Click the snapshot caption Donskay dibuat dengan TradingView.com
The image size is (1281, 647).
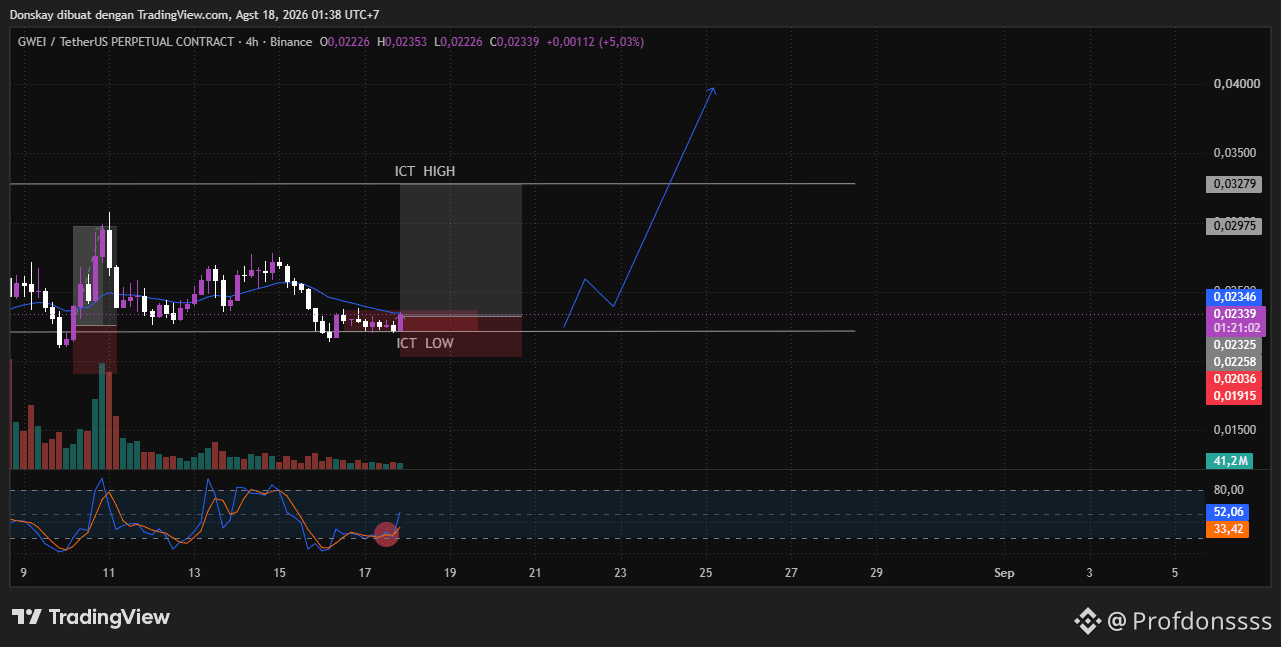click(119, 15)
